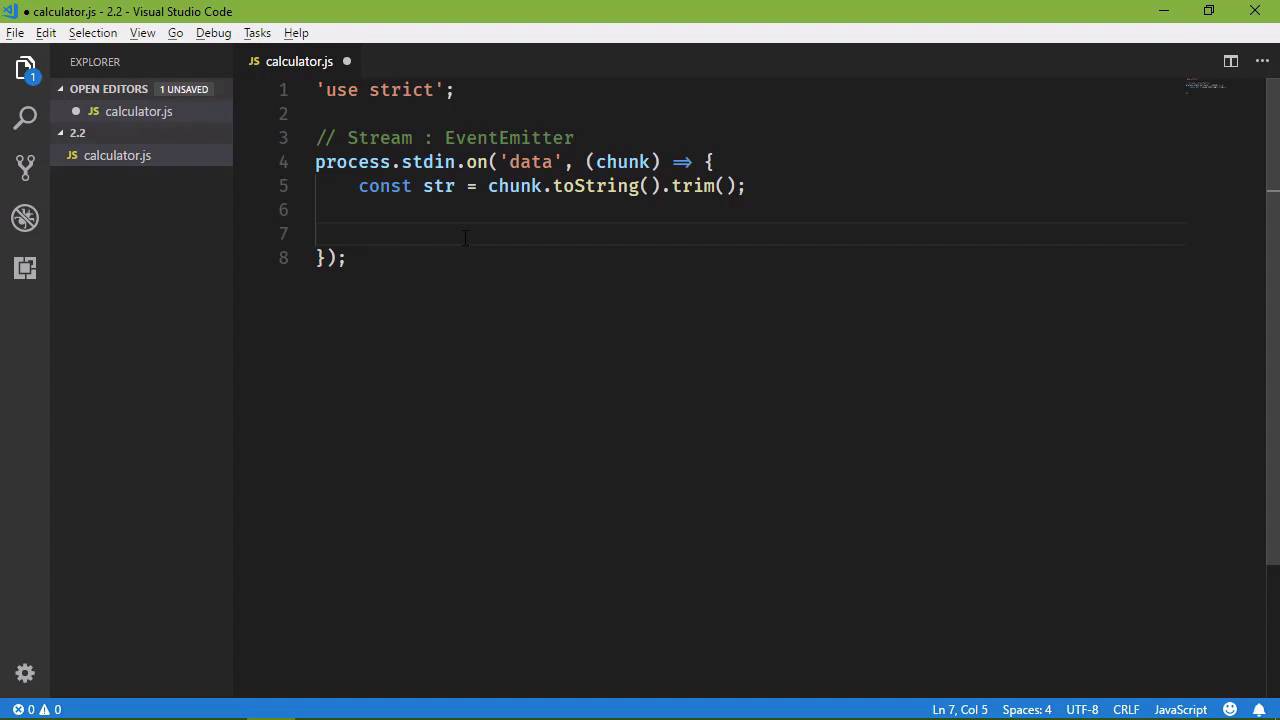Click the JS file icon of calculator.js in 2.2 folder
This screenshot has width=1280, height=720.
tap(73, 155)
